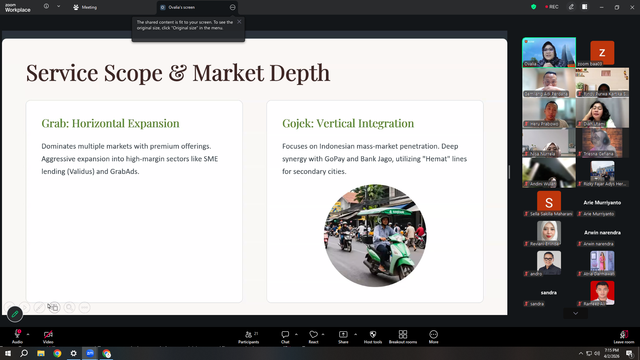Expand the Share options arrow

tap(356, 334)
